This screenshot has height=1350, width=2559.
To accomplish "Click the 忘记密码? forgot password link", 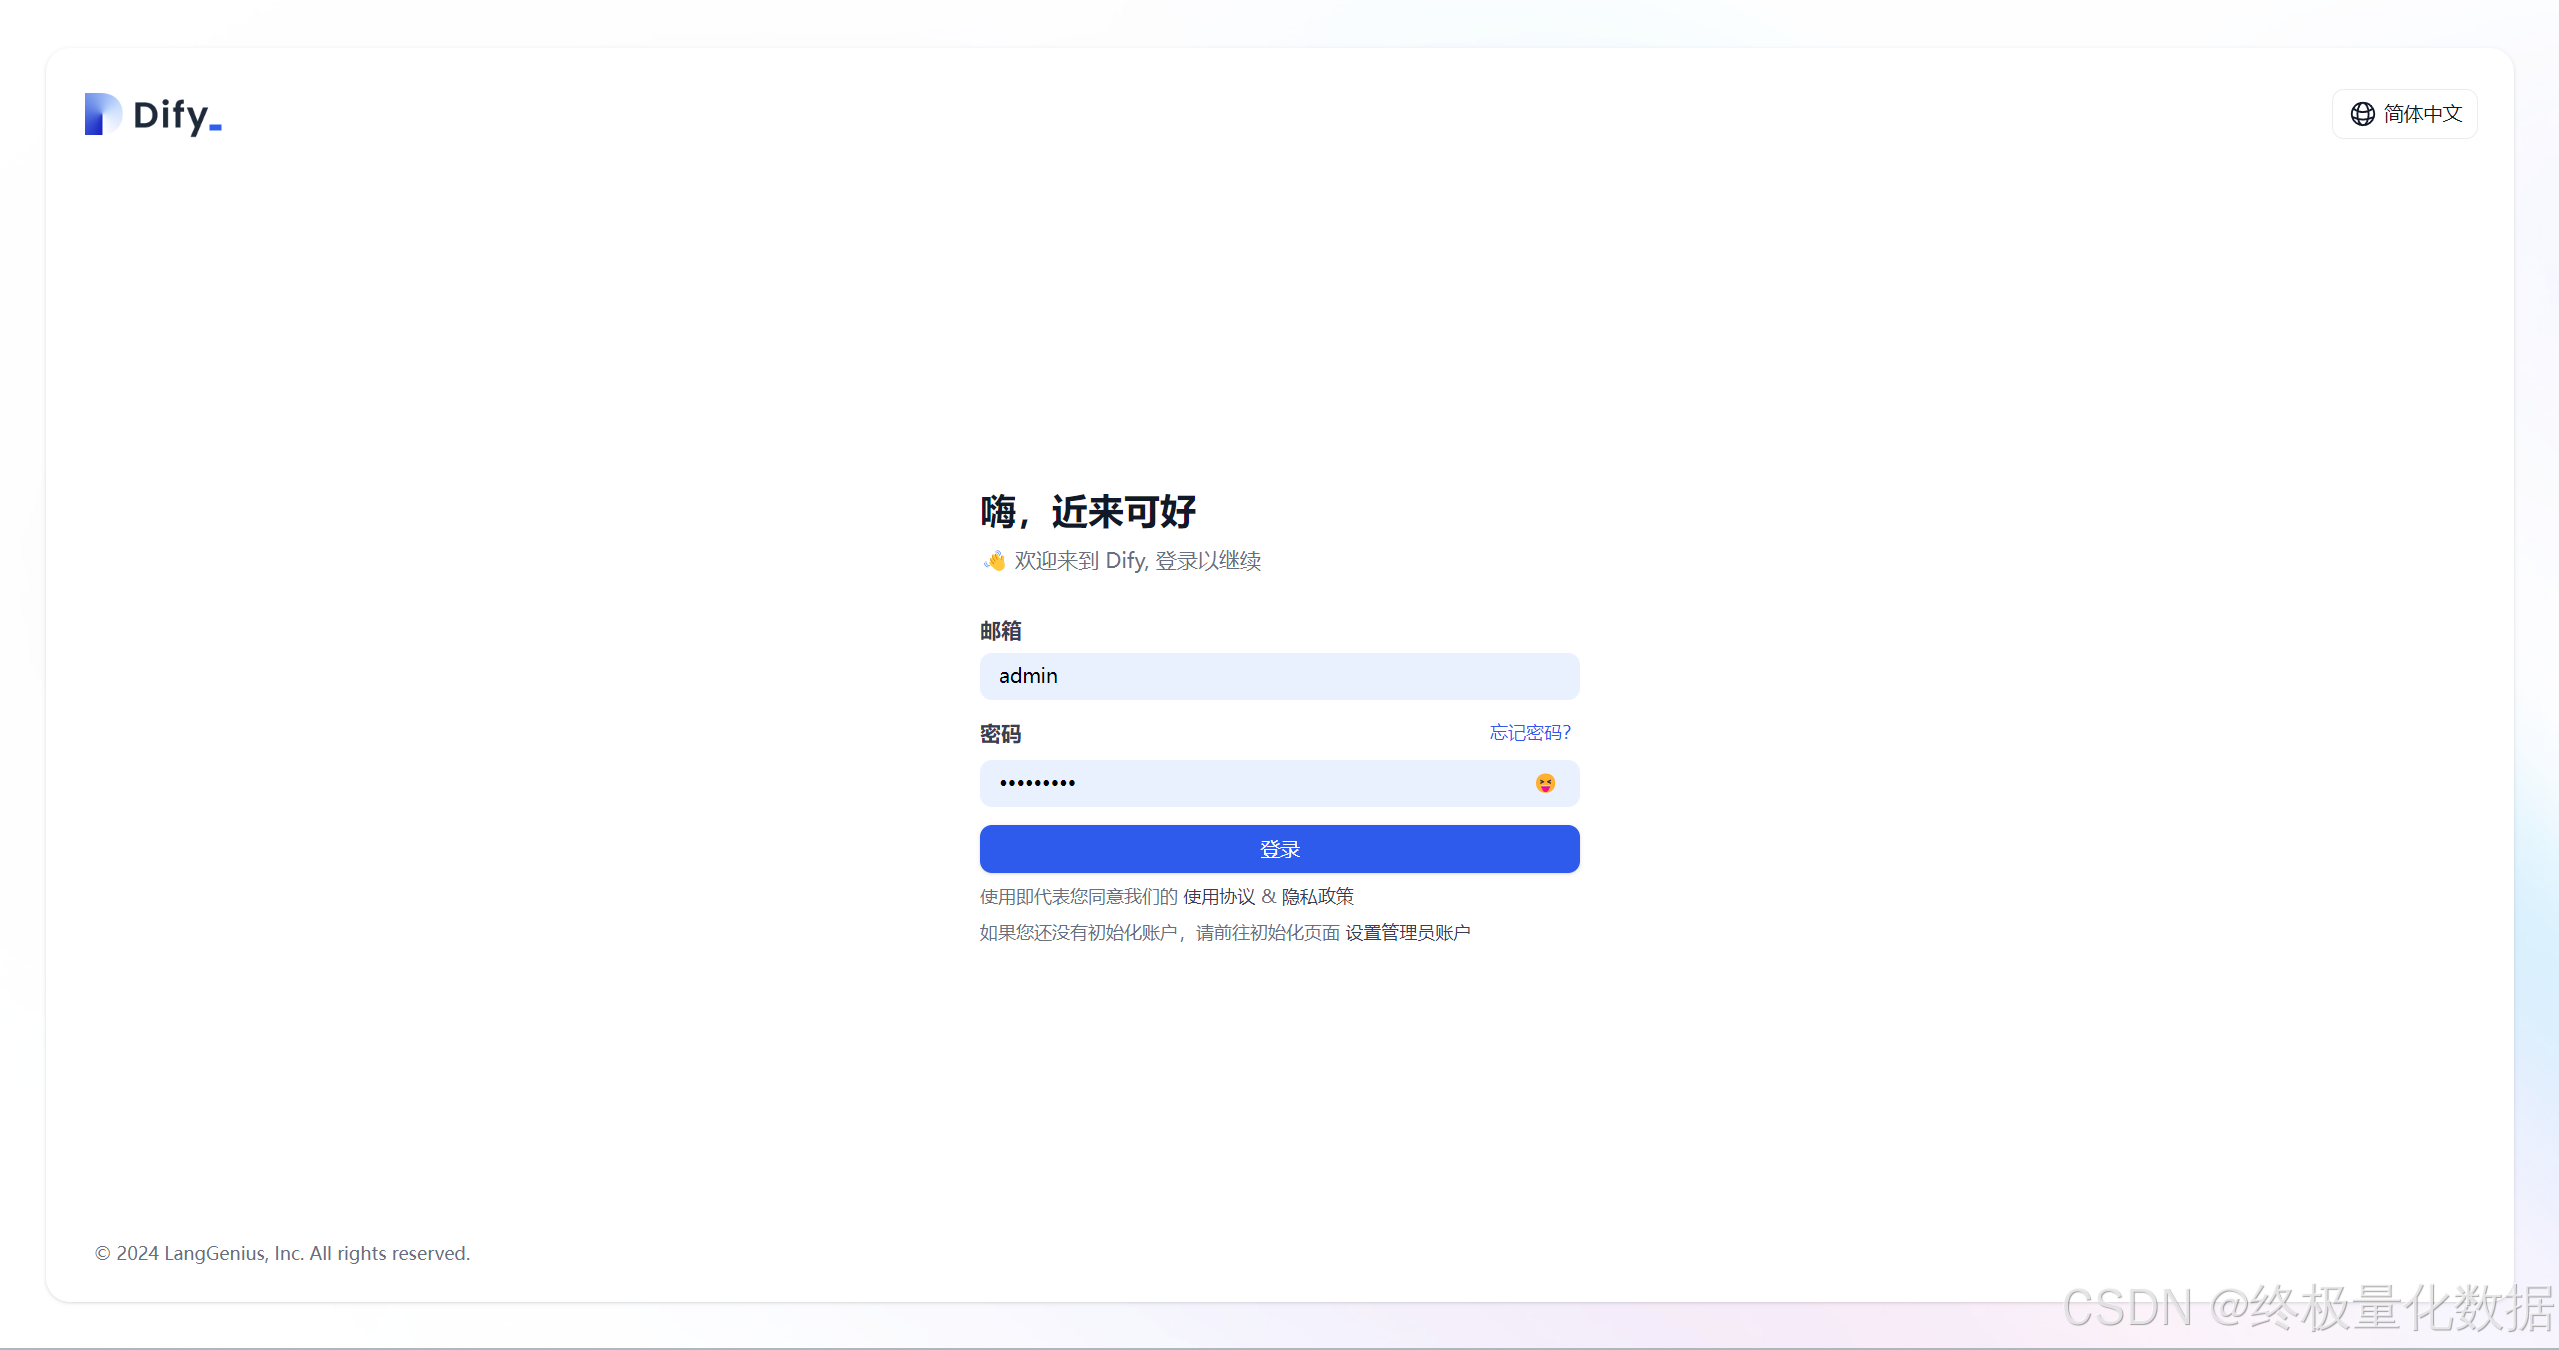I will coord(1529,732).
